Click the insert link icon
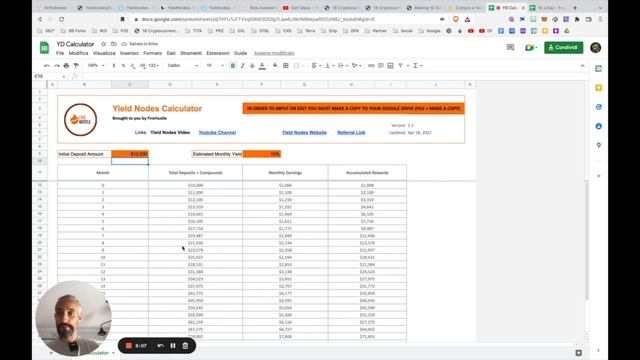Viewport: 640px width, 360px height. click(371, 66)
